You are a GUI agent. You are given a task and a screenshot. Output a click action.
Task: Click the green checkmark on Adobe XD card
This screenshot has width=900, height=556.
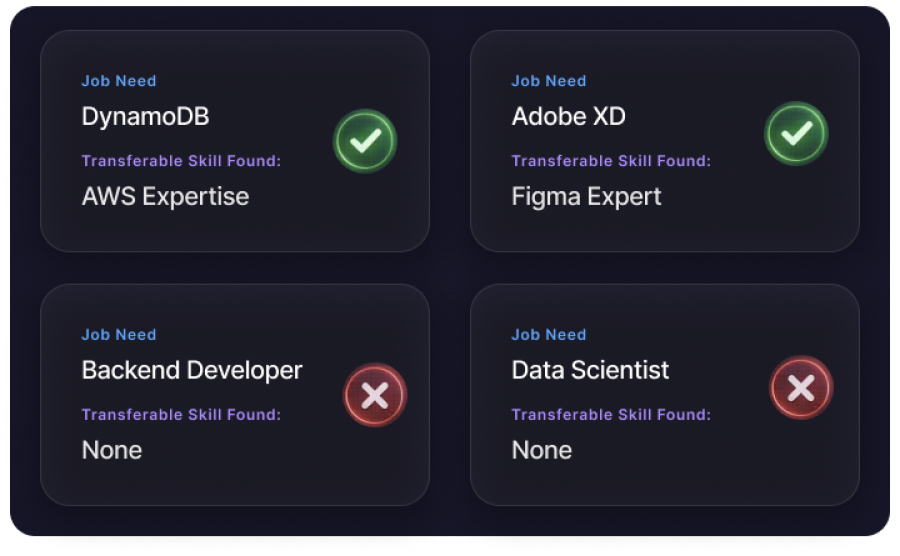click(x=796, y=135)
